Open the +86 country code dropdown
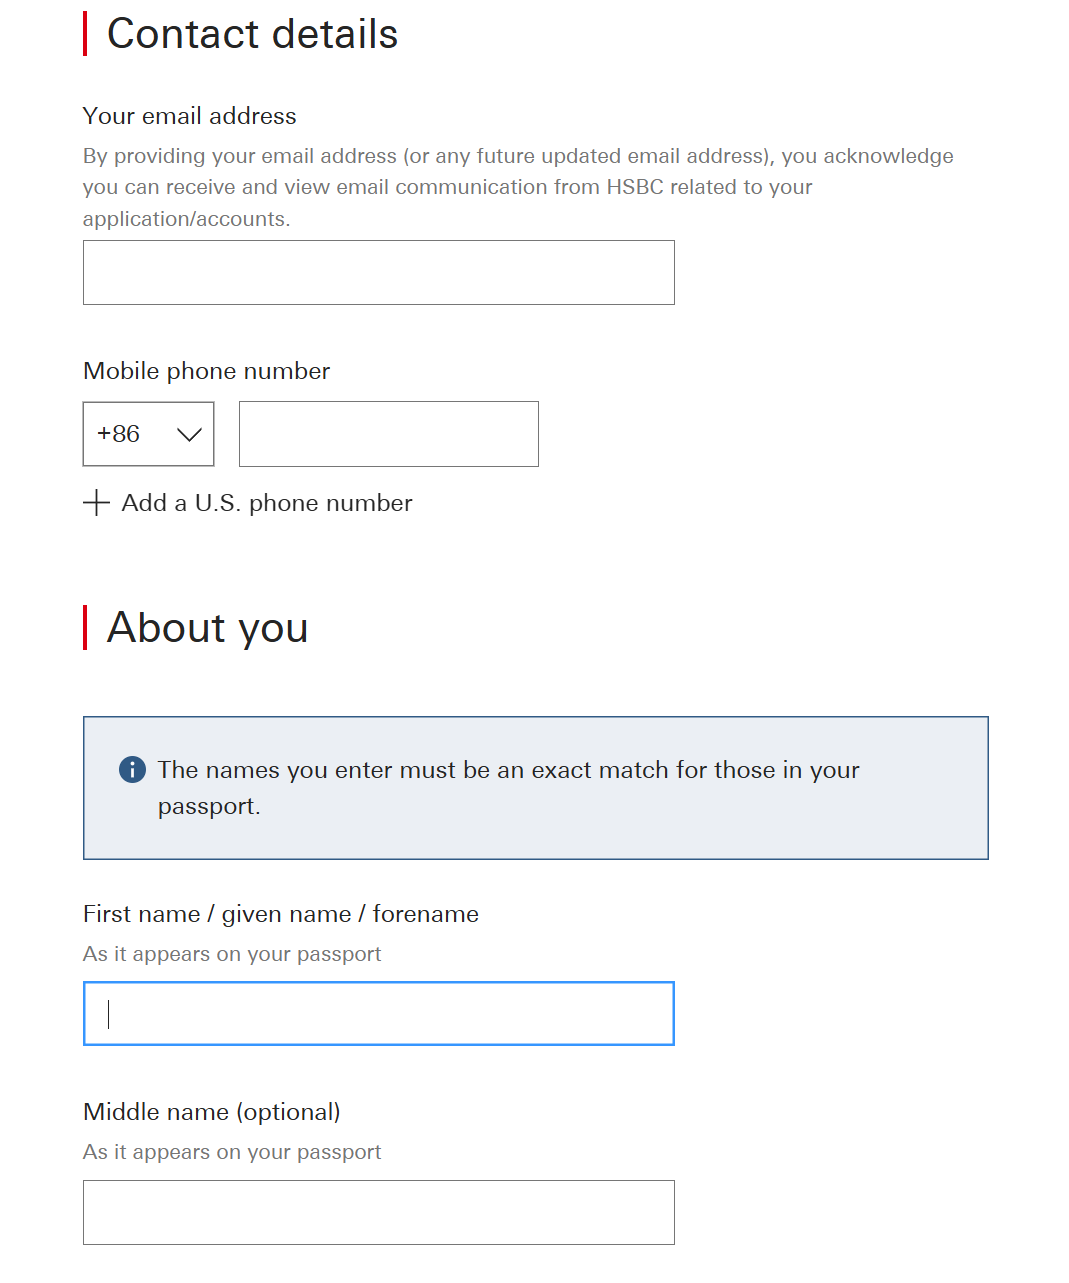This screenshot has width=1069, height=1283. [x=148, y=434]
